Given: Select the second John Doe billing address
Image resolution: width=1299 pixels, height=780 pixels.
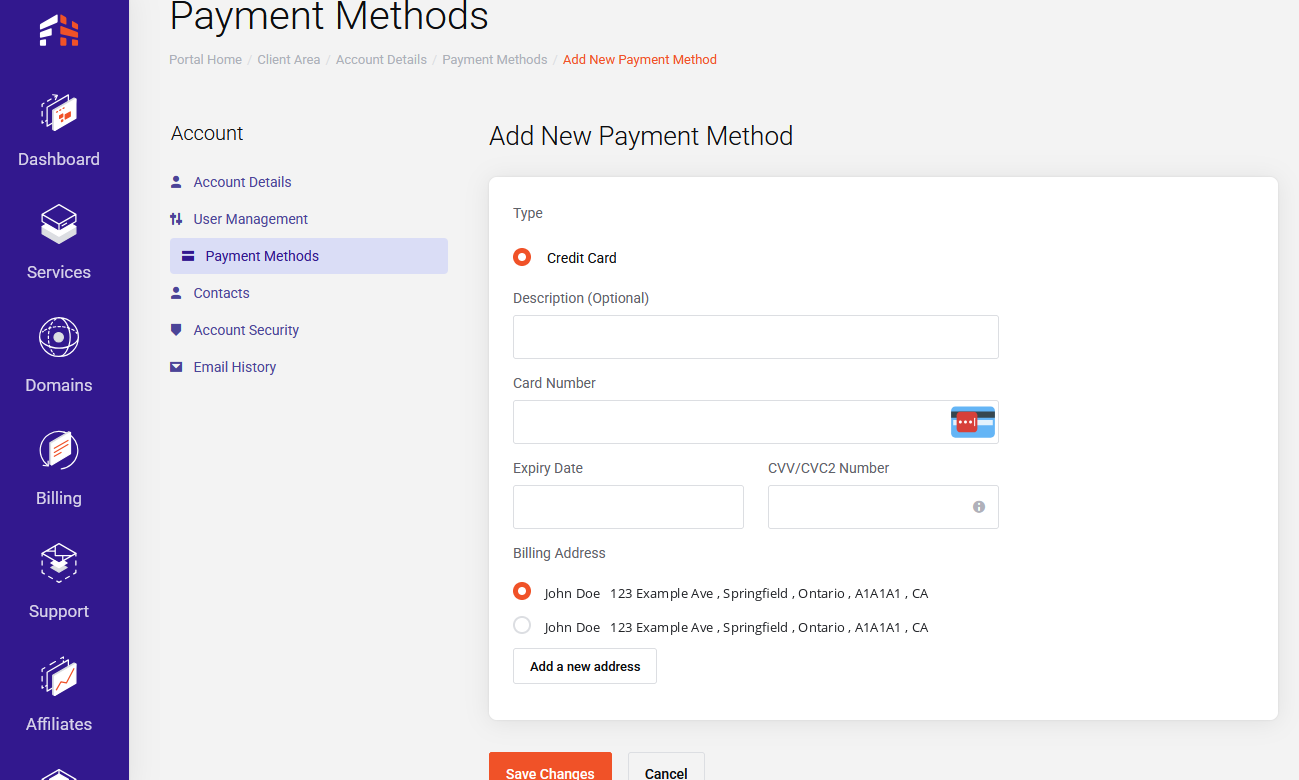Looking at the screenshot, I should (522, 625).
